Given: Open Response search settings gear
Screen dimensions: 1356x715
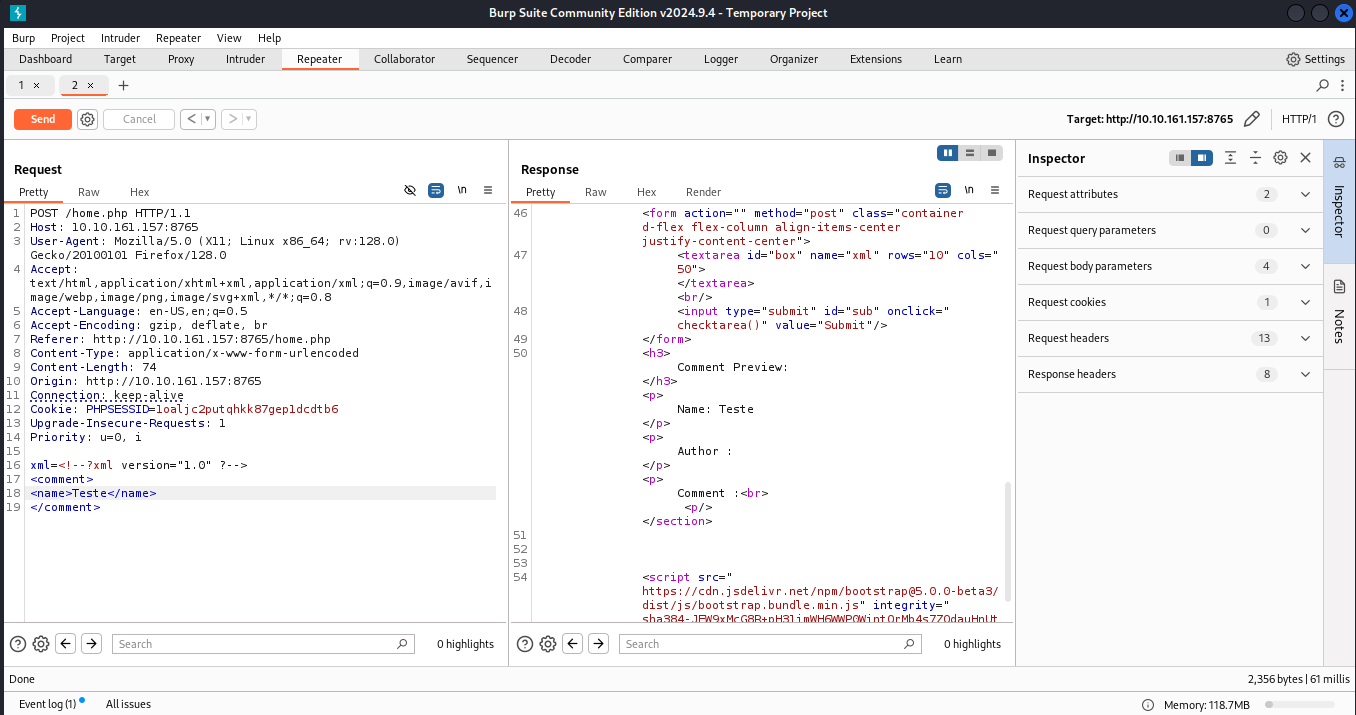Looking at the screenshot, I should 548,644.
